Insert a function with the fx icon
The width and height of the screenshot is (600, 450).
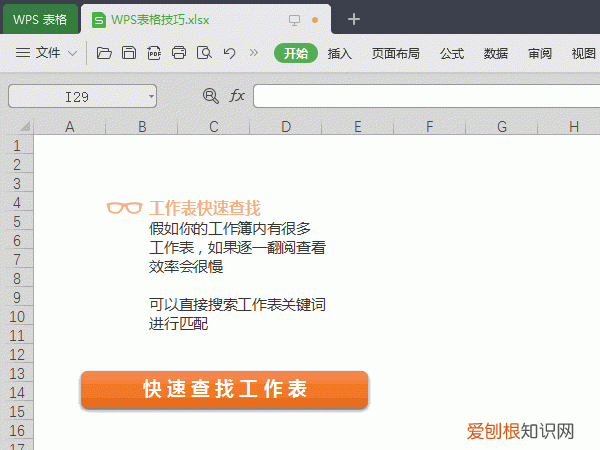237,96
